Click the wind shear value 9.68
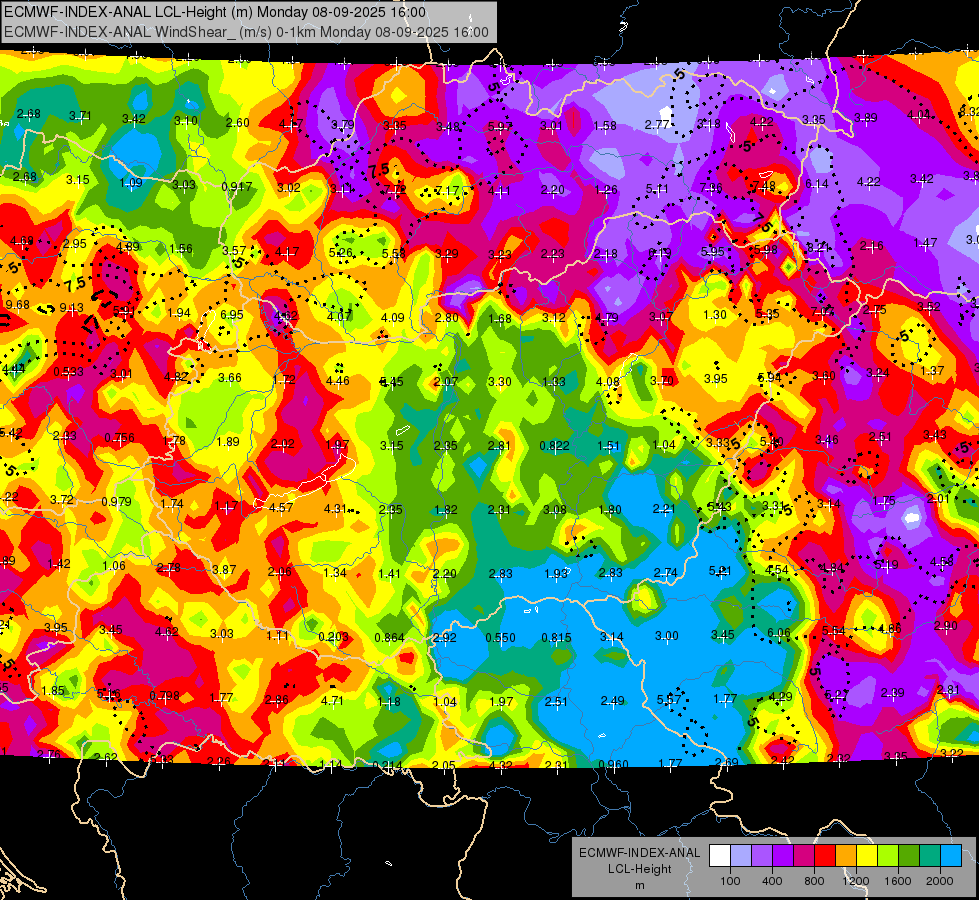The width and height of the screenshot is (979, 900). tap(17, 304)
